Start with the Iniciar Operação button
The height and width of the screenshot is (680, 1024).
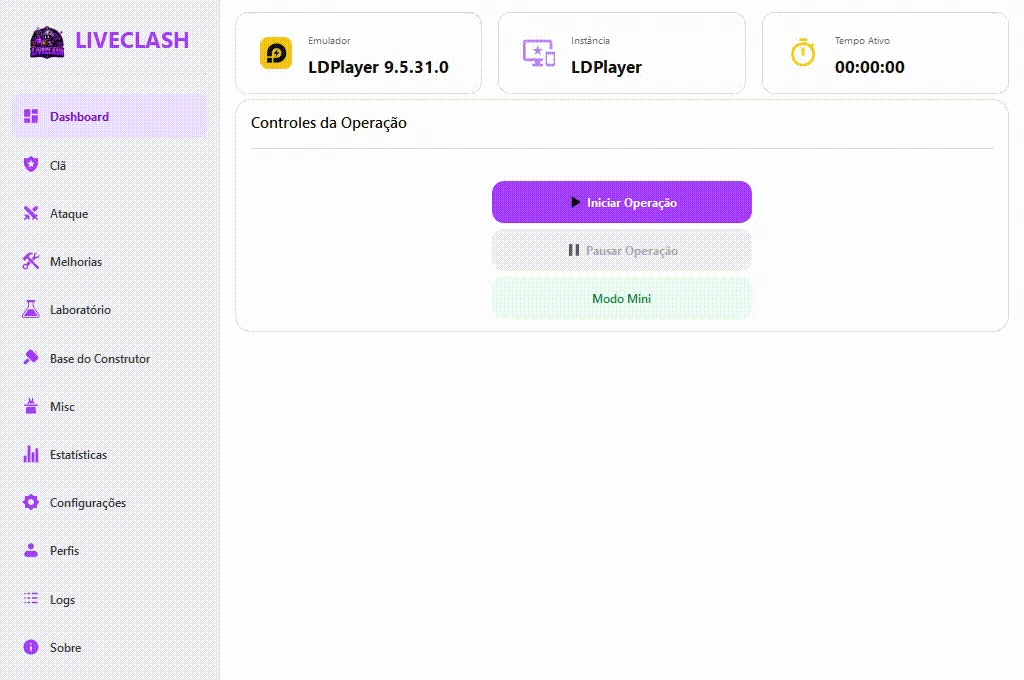click(622, 202)
